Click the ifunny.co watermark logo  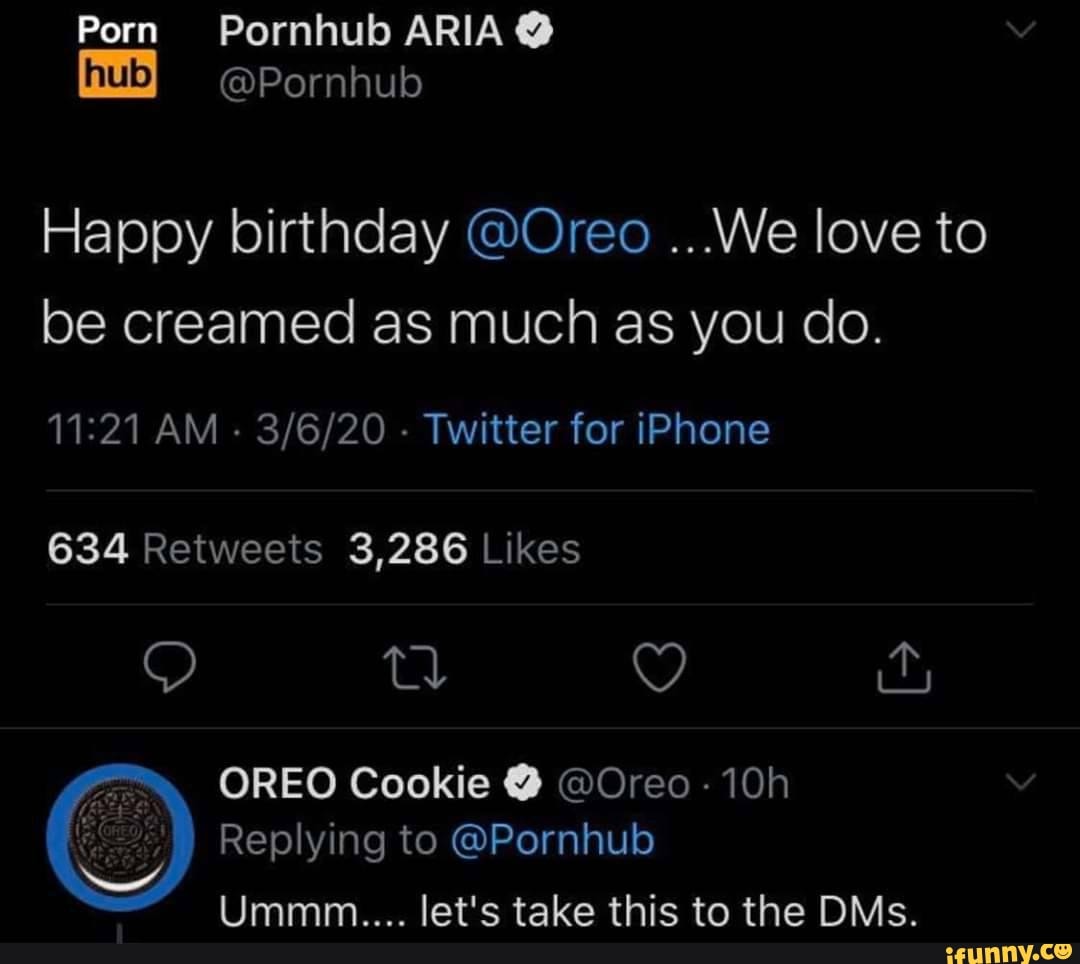tap(1007, 945)
